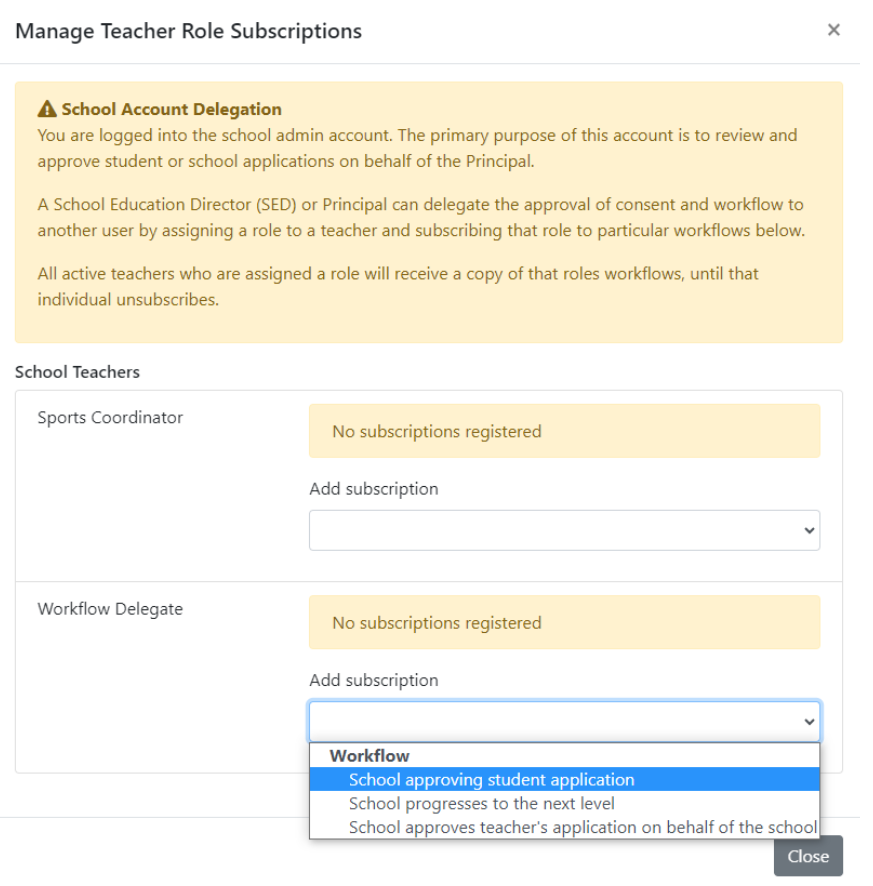Close the dialog with the X icon
Screen dimensions: 873x886
pyautogui.click(x=833, y=30)
